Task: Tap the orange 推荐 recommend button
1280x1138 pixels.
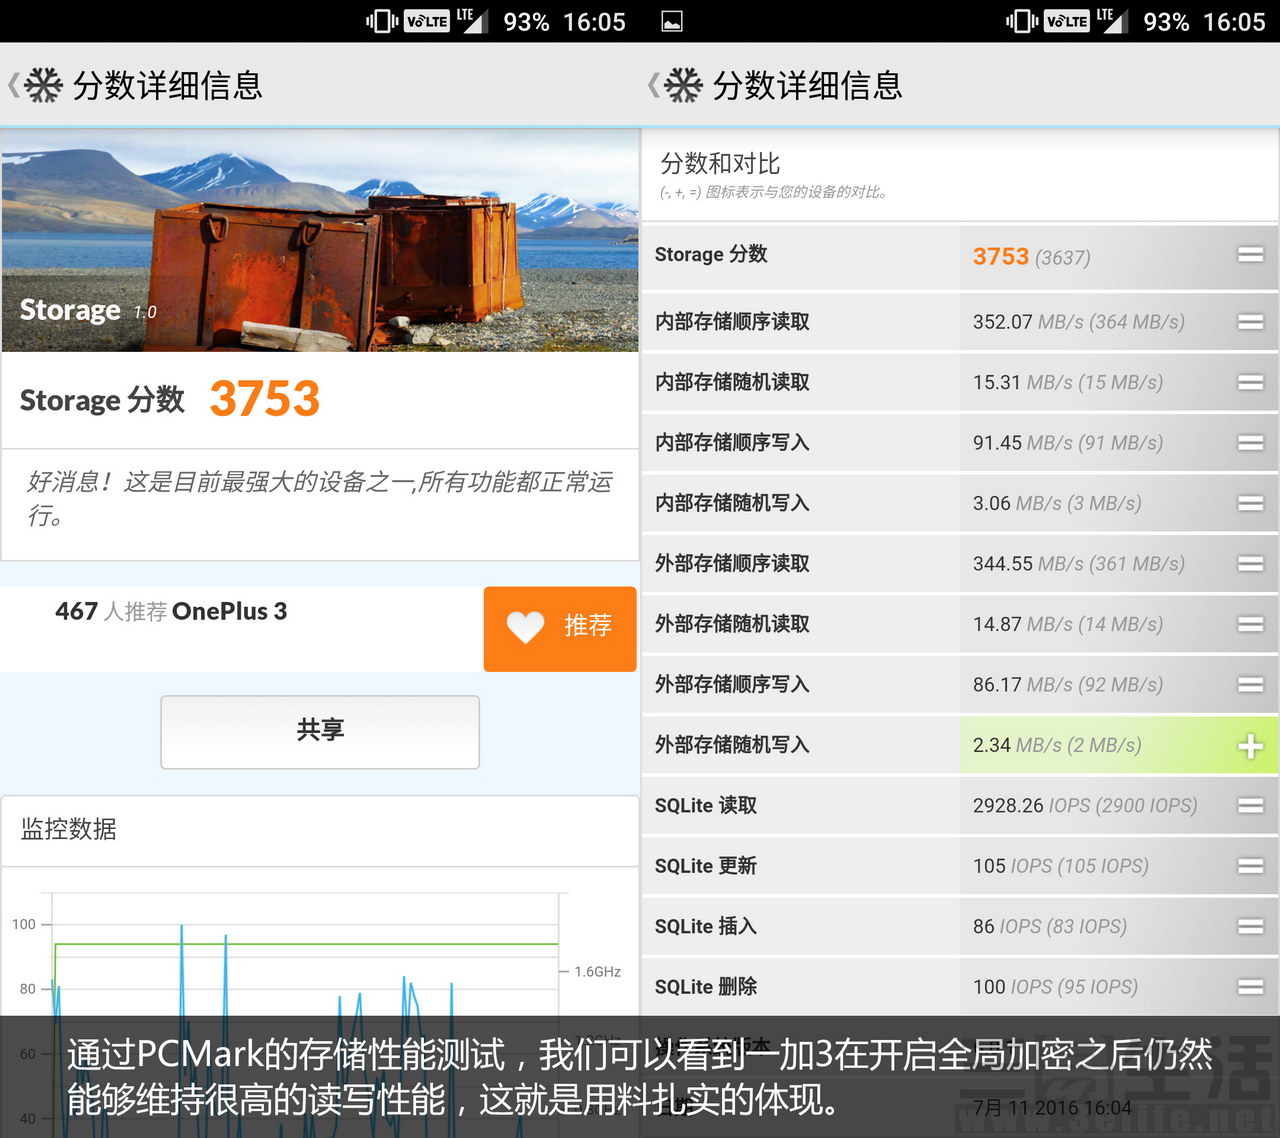Action: pyautogui.click(x=560, y=628)
